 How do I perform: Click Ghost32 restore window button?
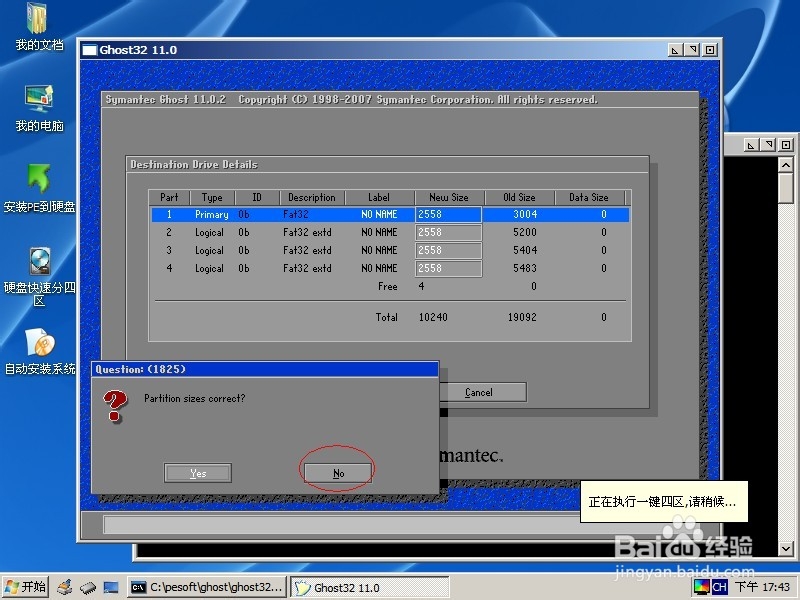click(x=692, y=50)
